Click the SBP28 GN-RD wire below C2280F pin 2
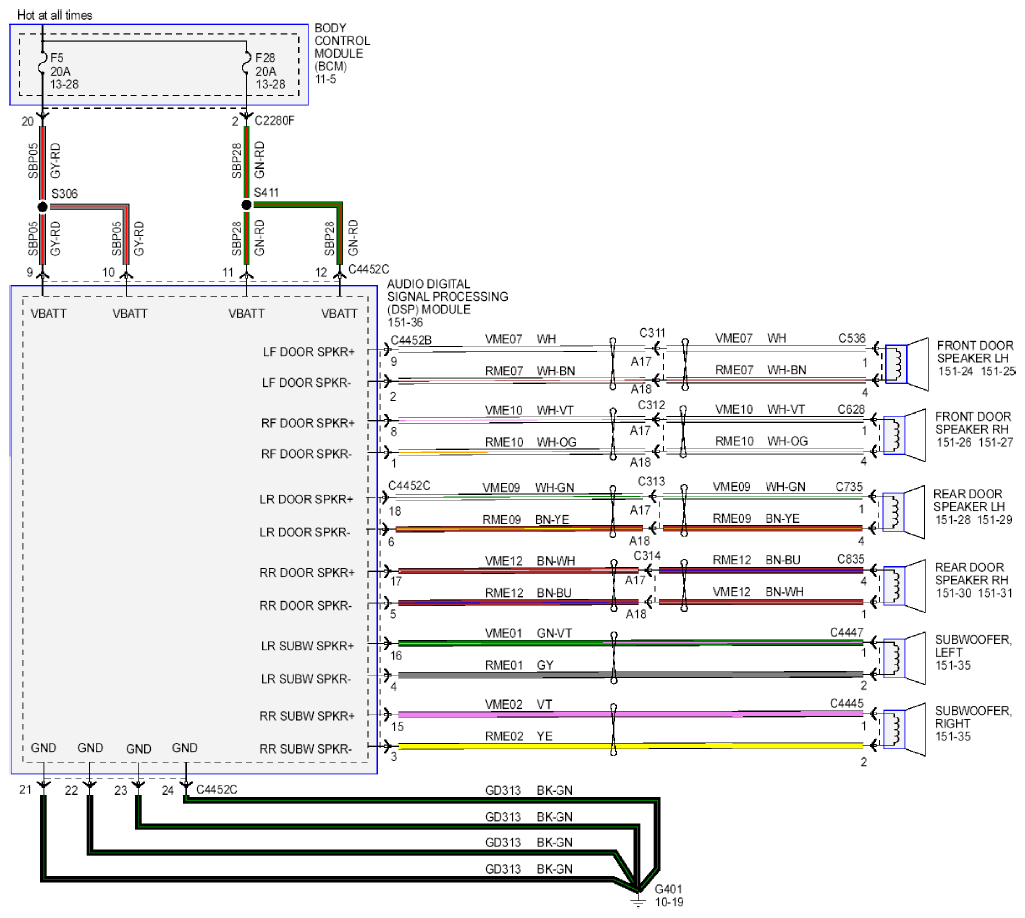 coord(246,161)
